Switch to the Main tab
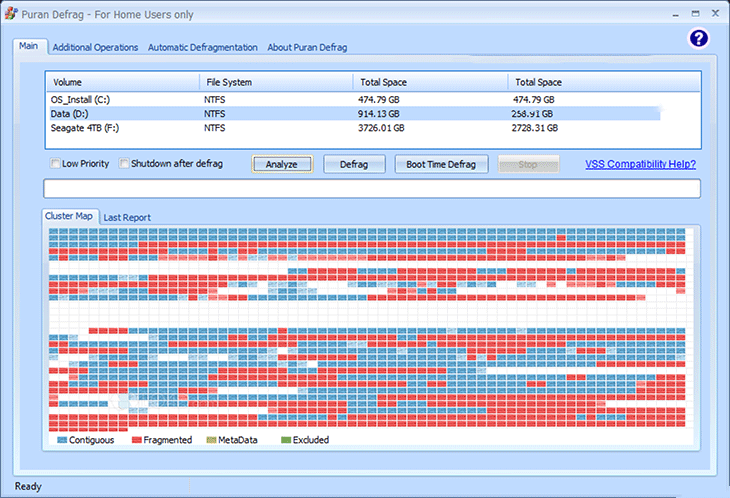 [29, 46]
